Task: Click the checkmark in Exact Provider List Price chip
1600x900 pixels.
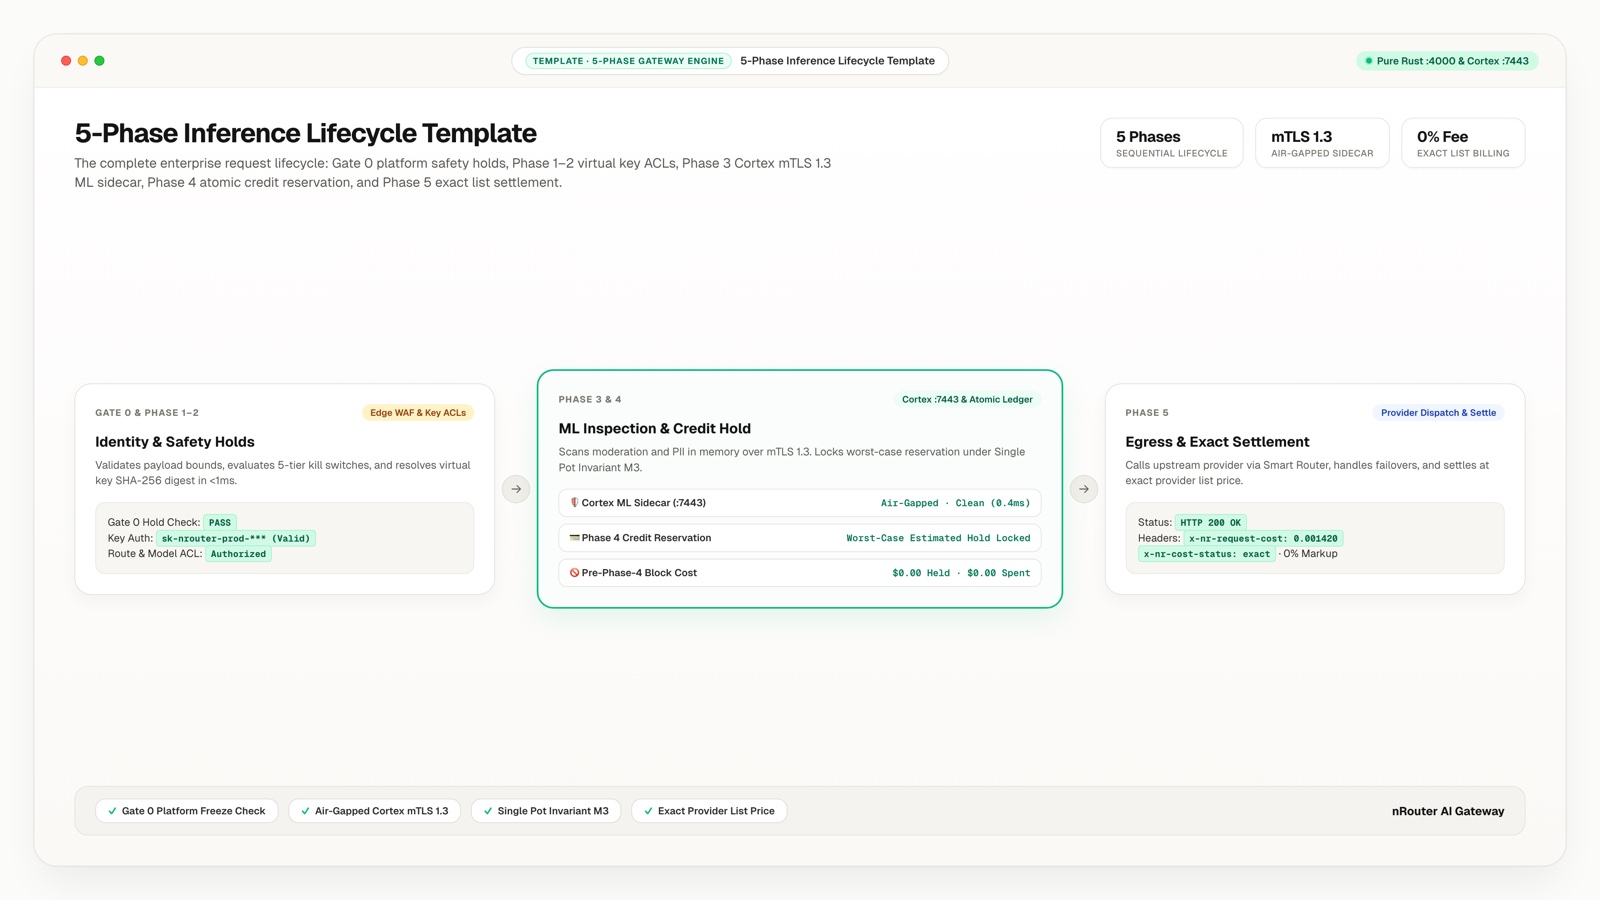Action: point(648,811)
